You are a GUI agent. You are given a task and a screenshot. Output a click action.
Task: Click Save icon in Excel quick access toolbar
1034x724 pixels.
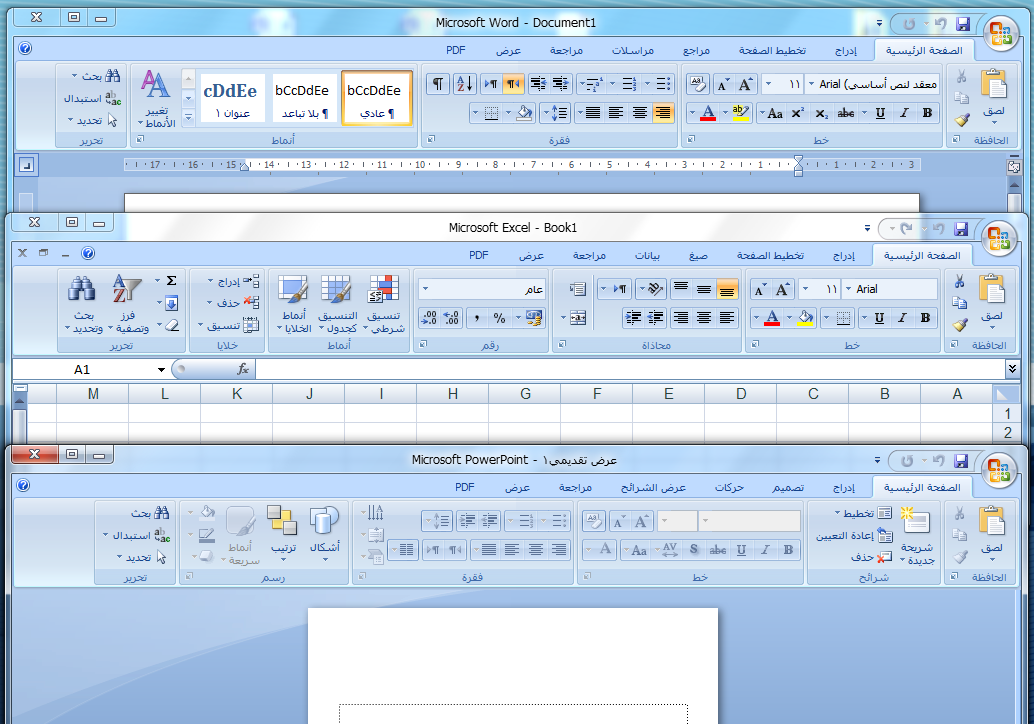(x=961, y=229)
